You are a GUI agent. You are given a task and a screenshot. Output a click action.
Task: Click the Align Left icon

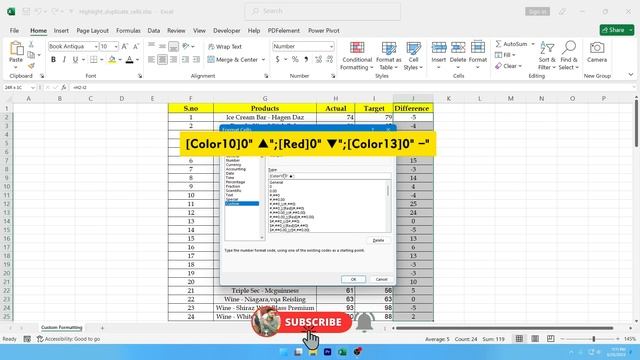tap(151, 60)
